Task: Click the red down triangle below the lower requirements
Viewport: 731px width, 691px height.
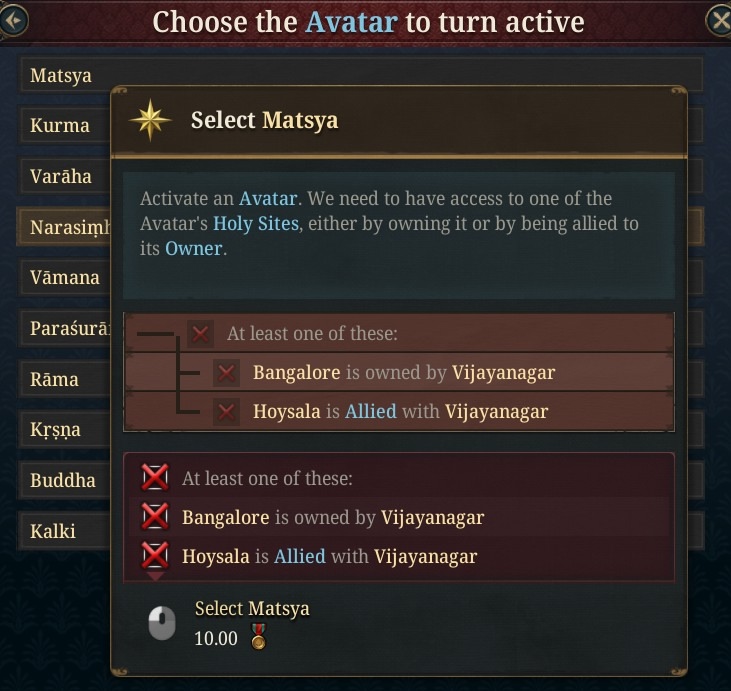Action: click(x=155, y=576)
